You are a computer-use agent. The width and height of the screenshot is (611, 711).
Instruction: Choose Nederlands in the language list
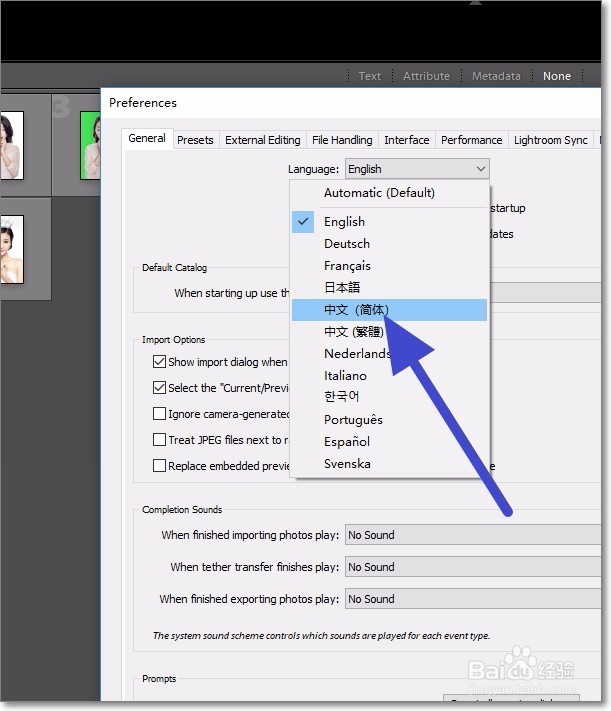coord(389,354)
